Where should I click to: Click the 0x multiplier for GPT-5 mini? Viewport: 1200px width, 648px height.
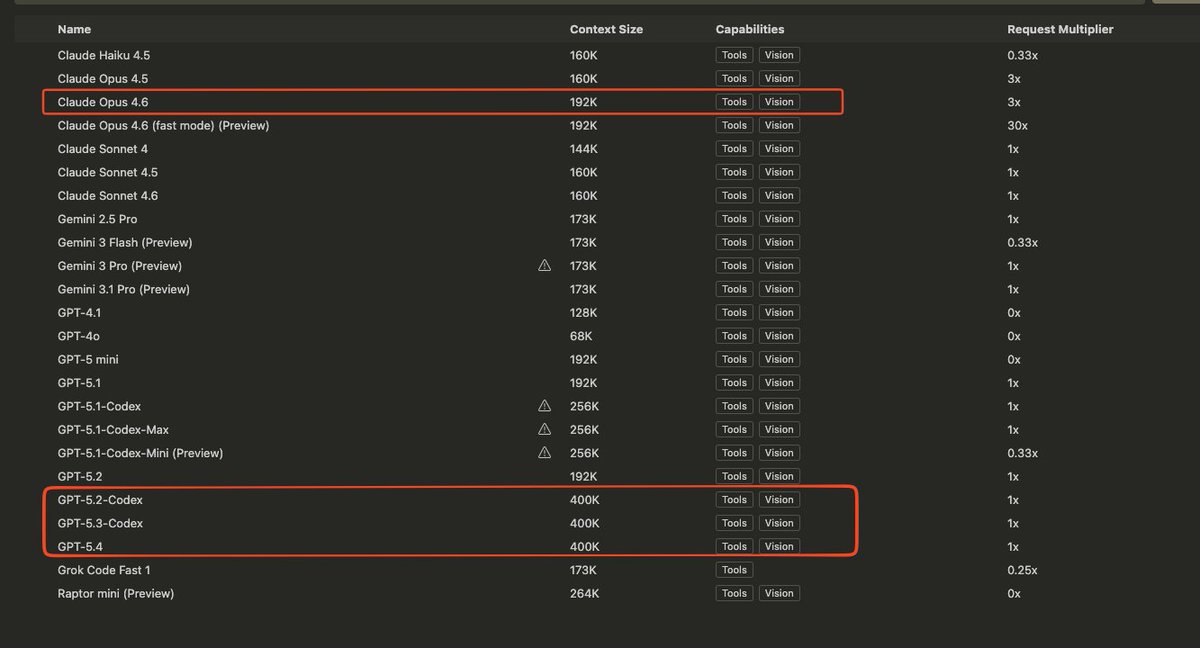[1013, 359]
